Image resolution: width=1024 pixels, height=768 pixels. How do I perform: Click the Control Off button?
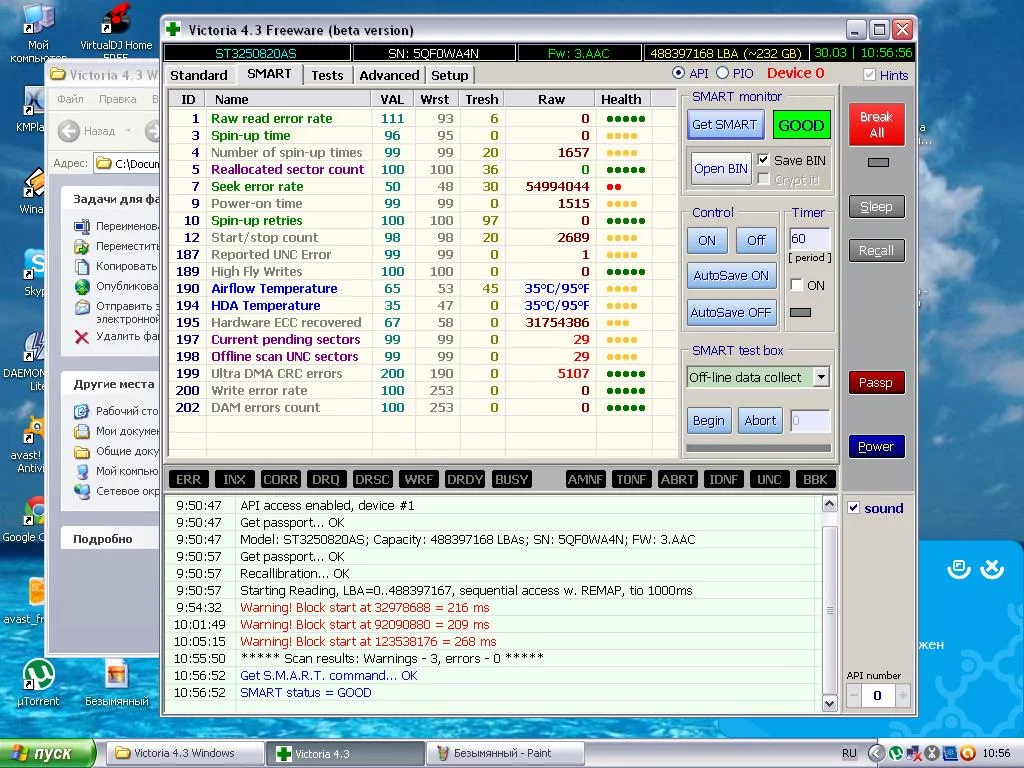tap(756, 240)
